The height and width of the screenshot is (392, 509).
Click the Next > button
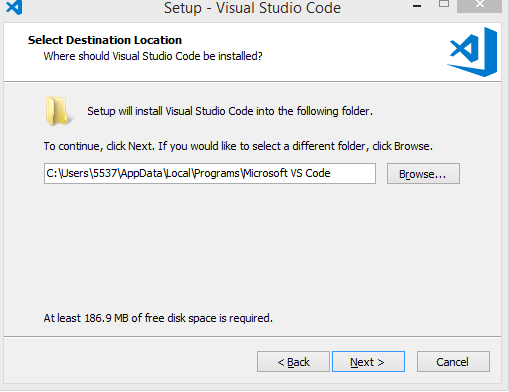pos(368,361)
